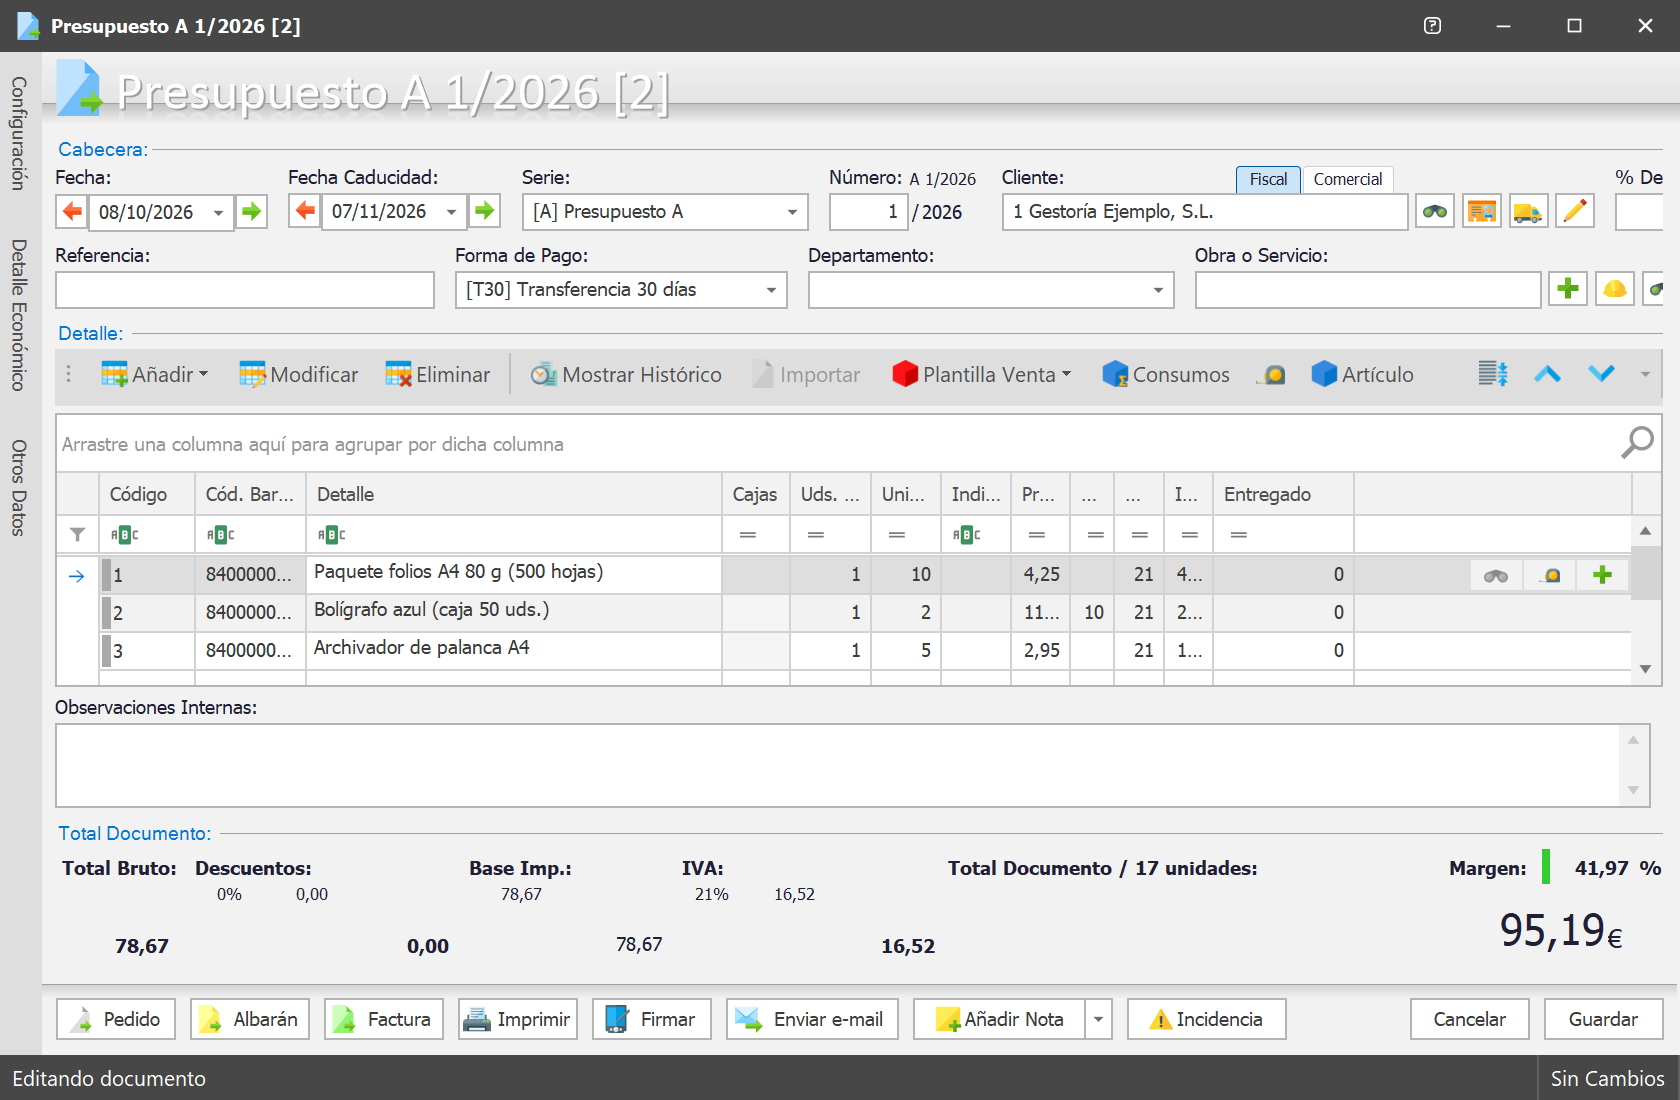Click the grid scrollbar down arrow

[1645, 668]
